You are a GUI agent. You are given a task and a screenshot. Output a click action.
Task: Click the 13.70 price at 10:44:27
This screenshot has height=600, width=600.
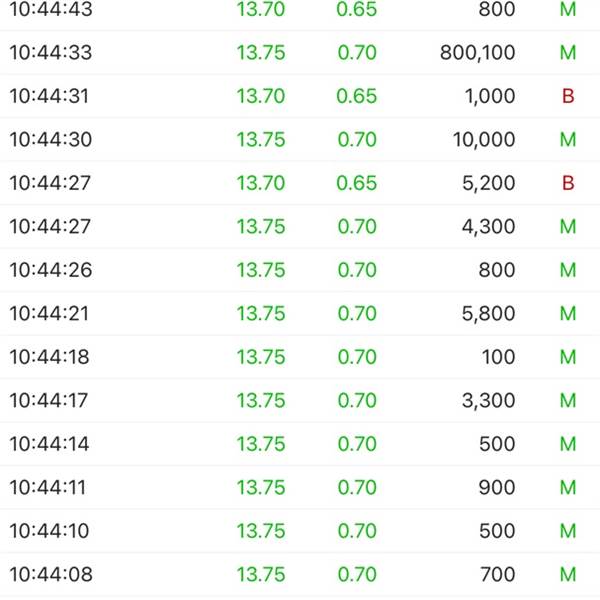(261, 183)
